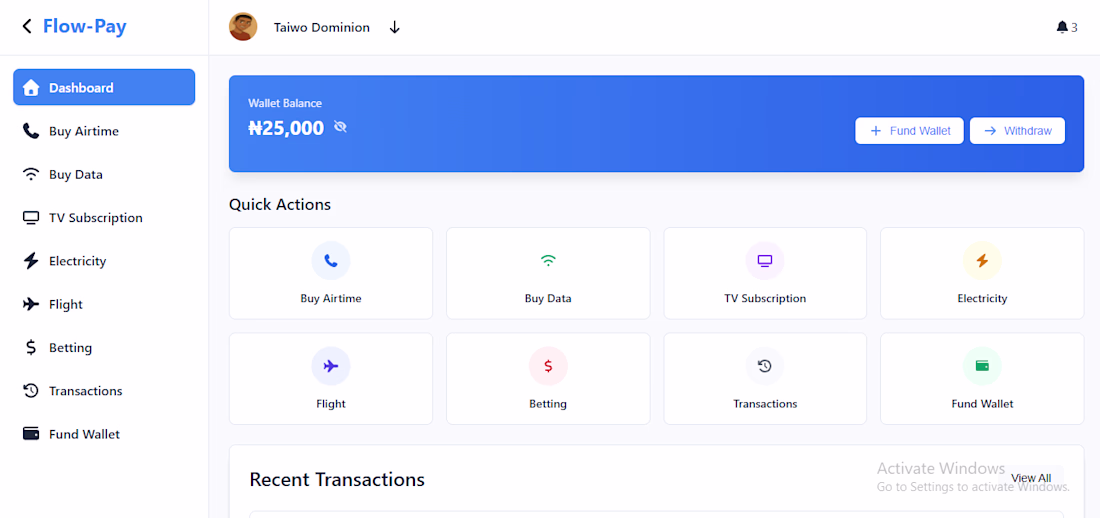Go to TV Subscription in sidebar
Viewport: 1100px width, 518px height.
coord(96,218)
